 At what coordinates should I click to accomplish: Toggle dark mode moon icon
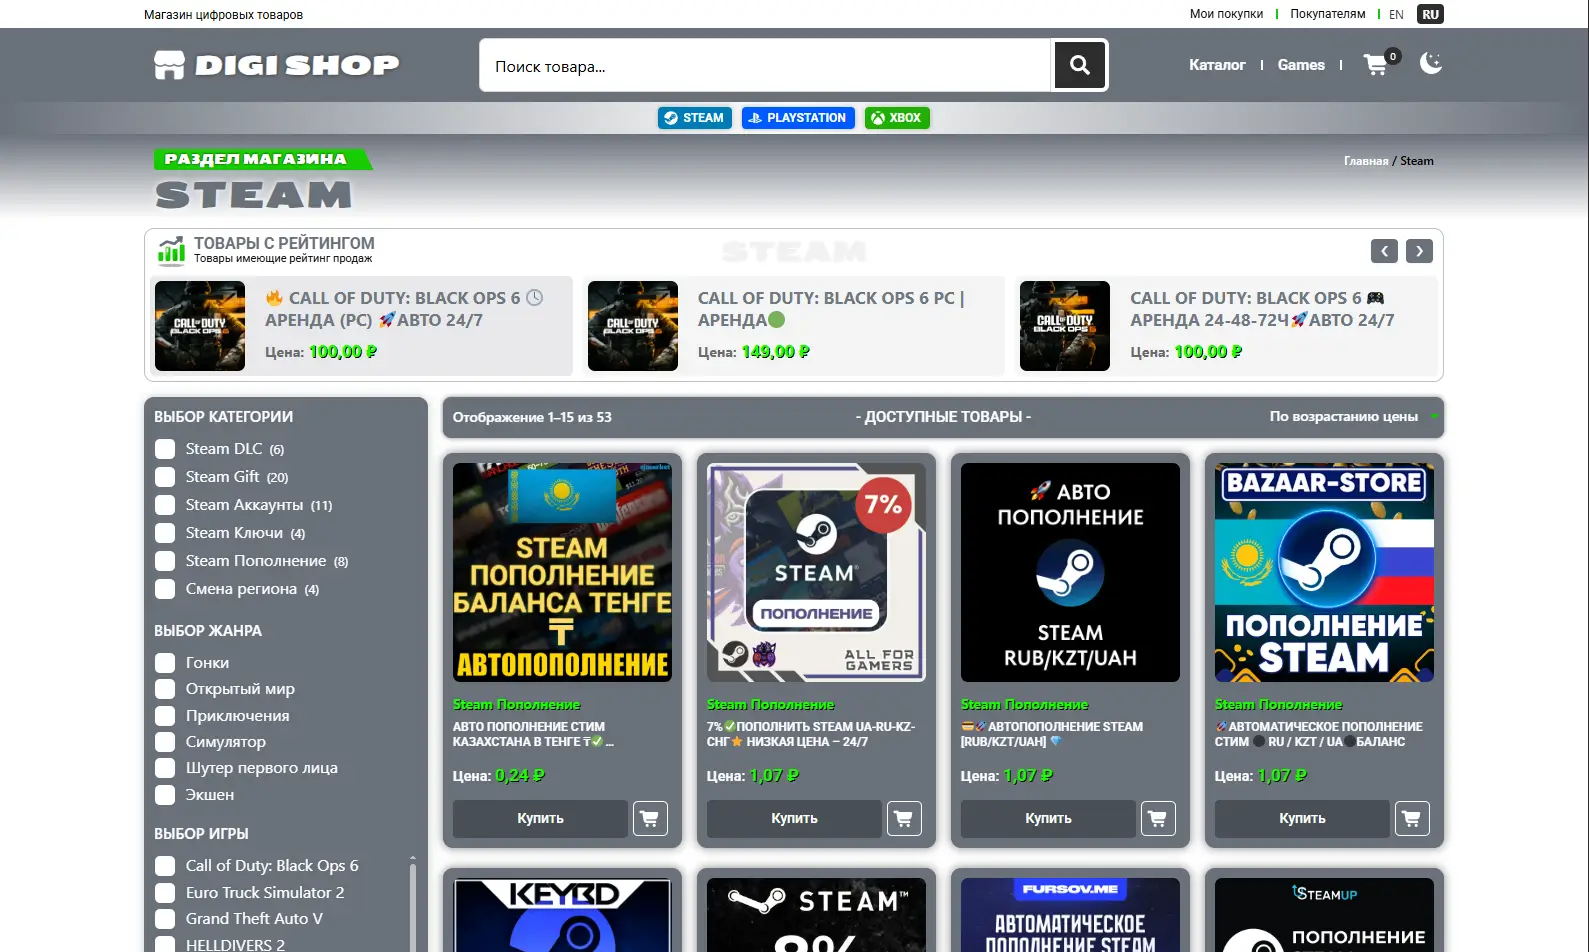click(1431, 63)
